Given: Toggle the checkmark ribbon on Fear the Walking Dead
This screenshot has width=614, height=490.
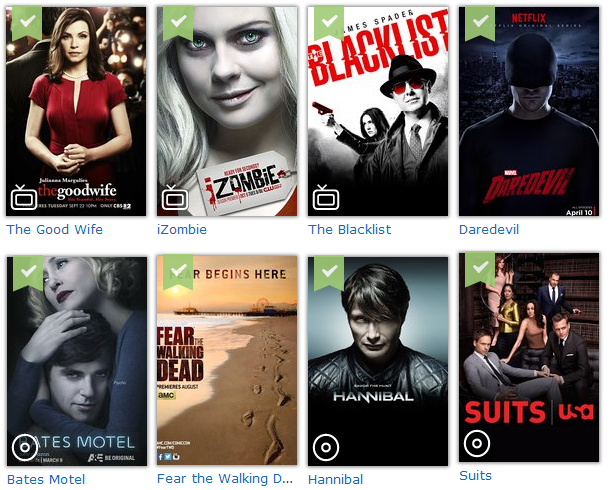Looking at the screenshot, I should pos(178,272).
